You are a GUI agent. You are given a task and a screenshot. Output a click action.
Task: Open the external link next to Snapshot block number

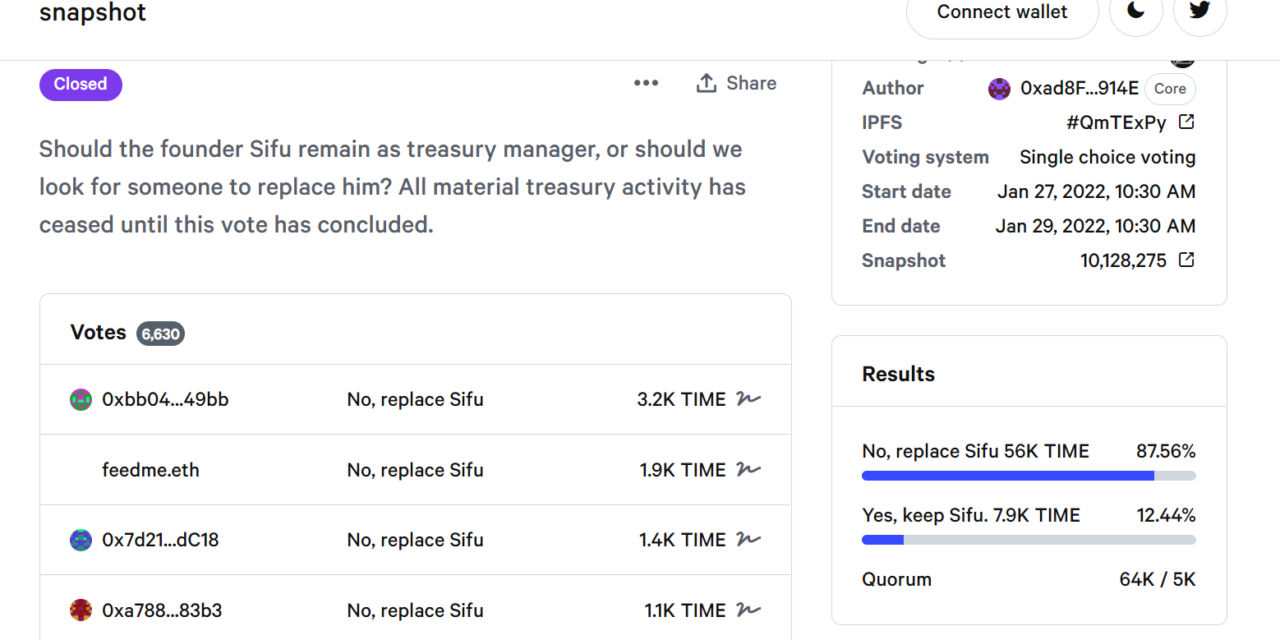pos(1186,260)
